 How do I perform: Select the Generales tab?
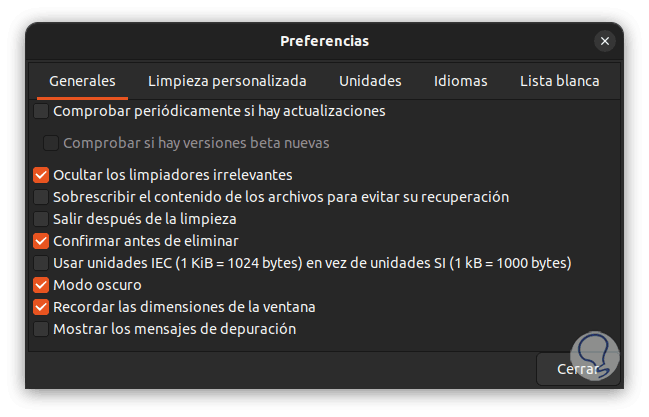tap(82, 81)
